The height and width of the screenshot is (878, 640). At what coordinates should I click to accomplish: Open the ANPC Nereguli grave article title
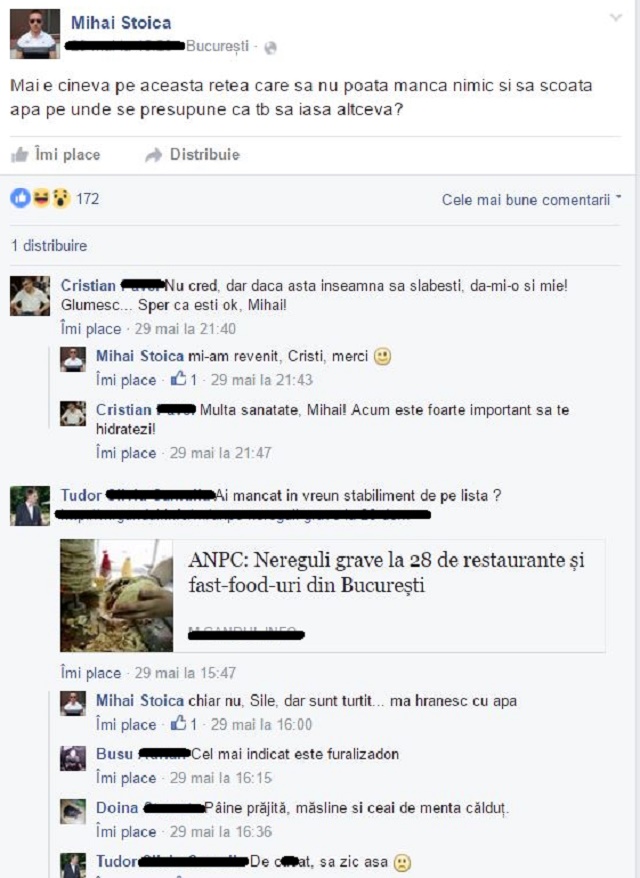click(x=386, y=572)
